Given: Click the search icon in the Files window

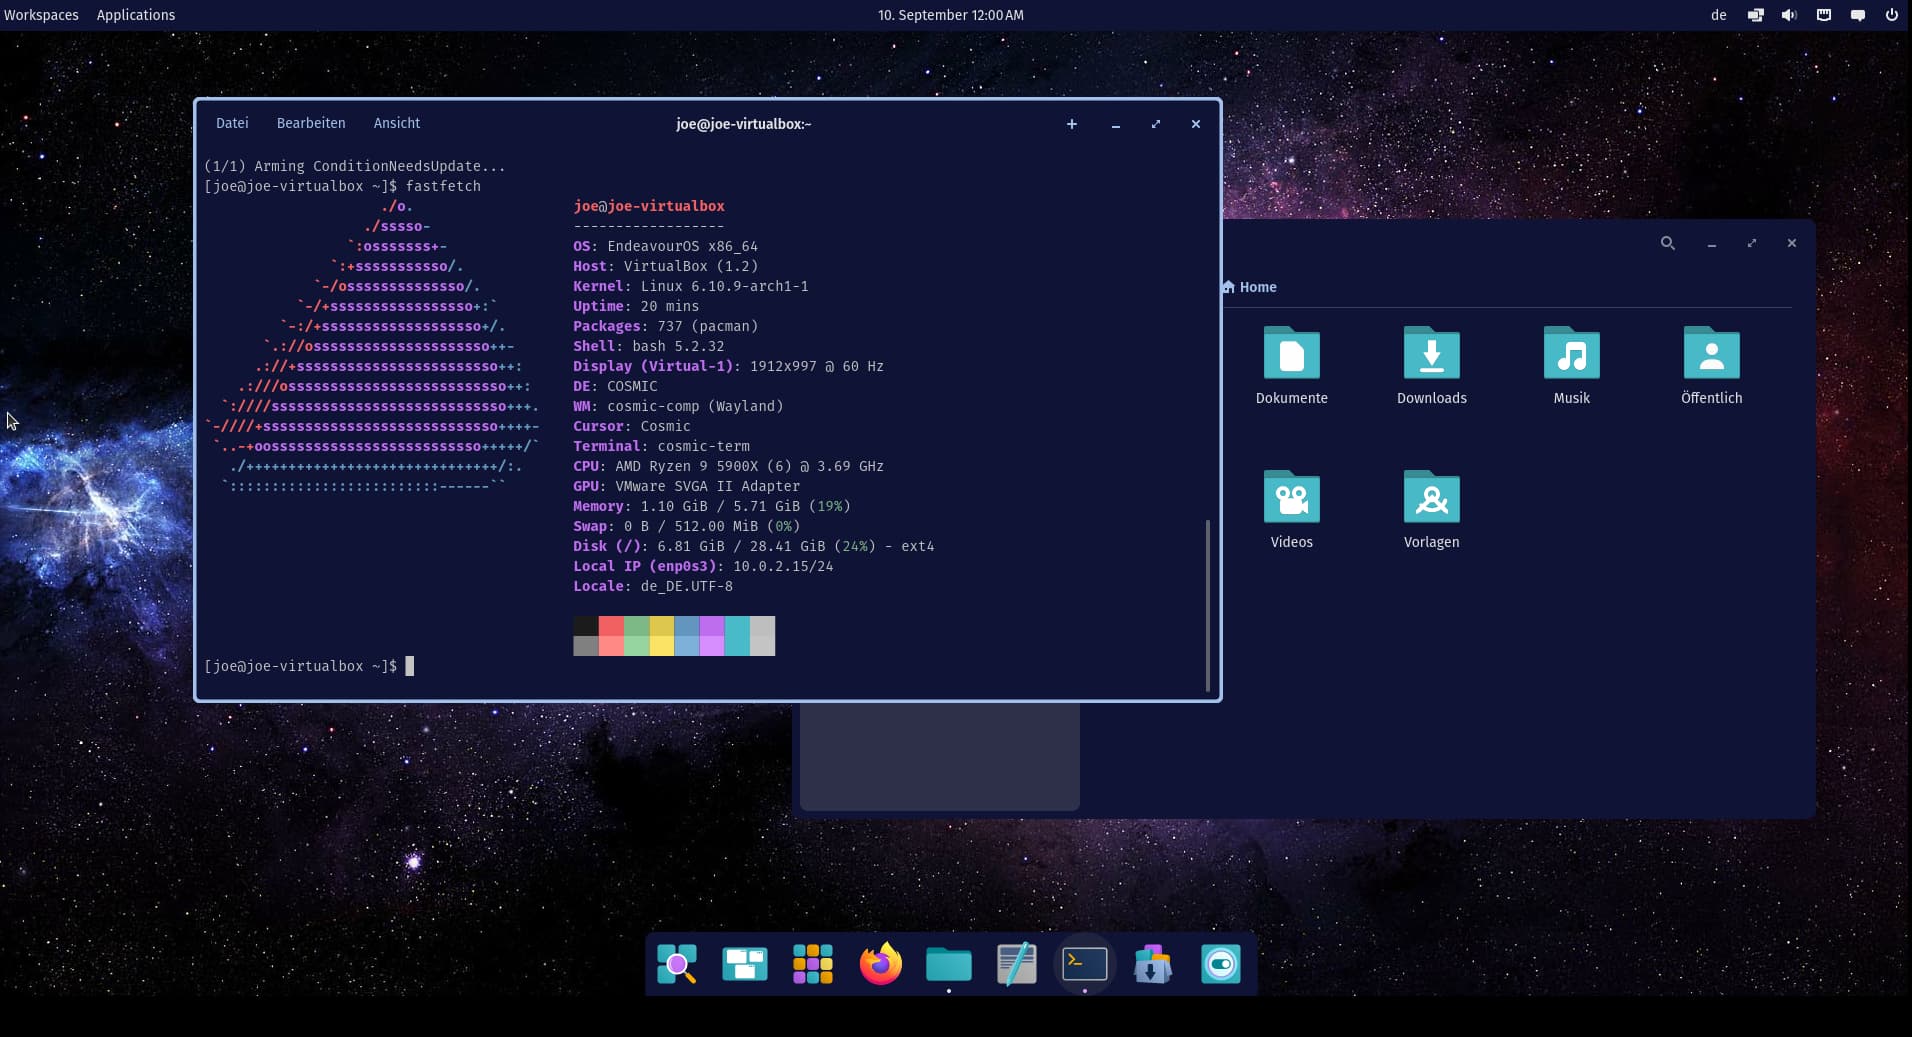Looking at the screenshot, I should [1668, 243].
